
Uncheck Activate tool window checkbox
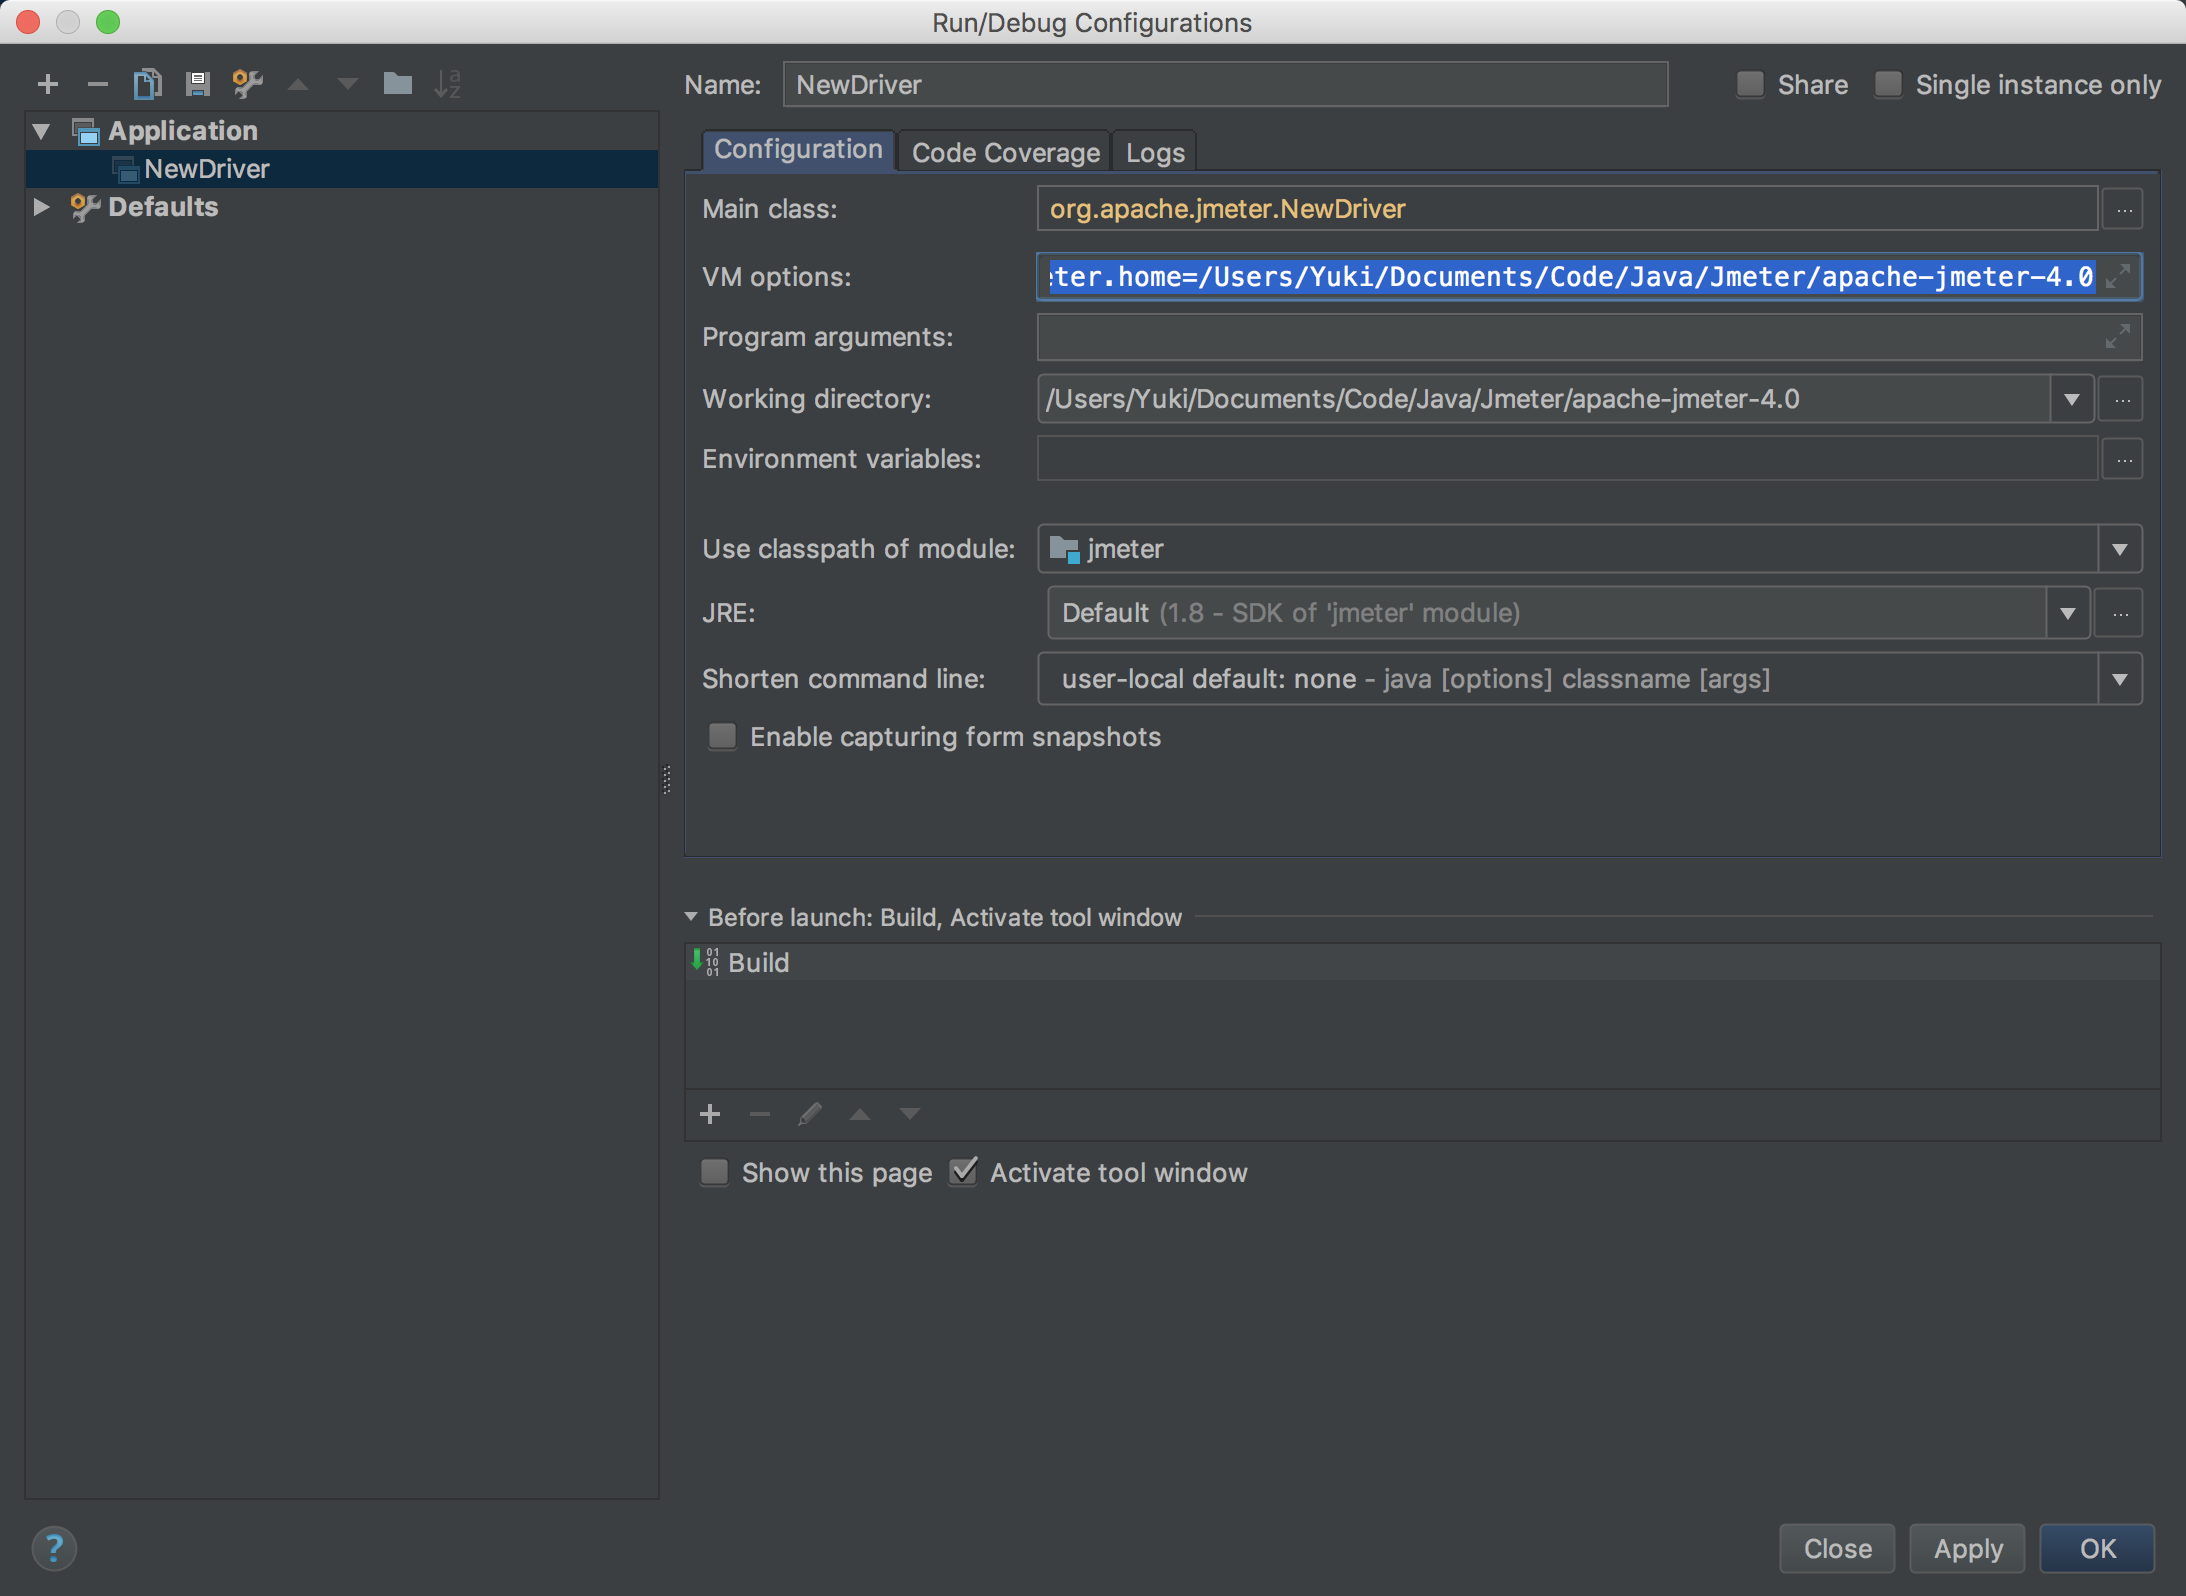(964, 1172)
